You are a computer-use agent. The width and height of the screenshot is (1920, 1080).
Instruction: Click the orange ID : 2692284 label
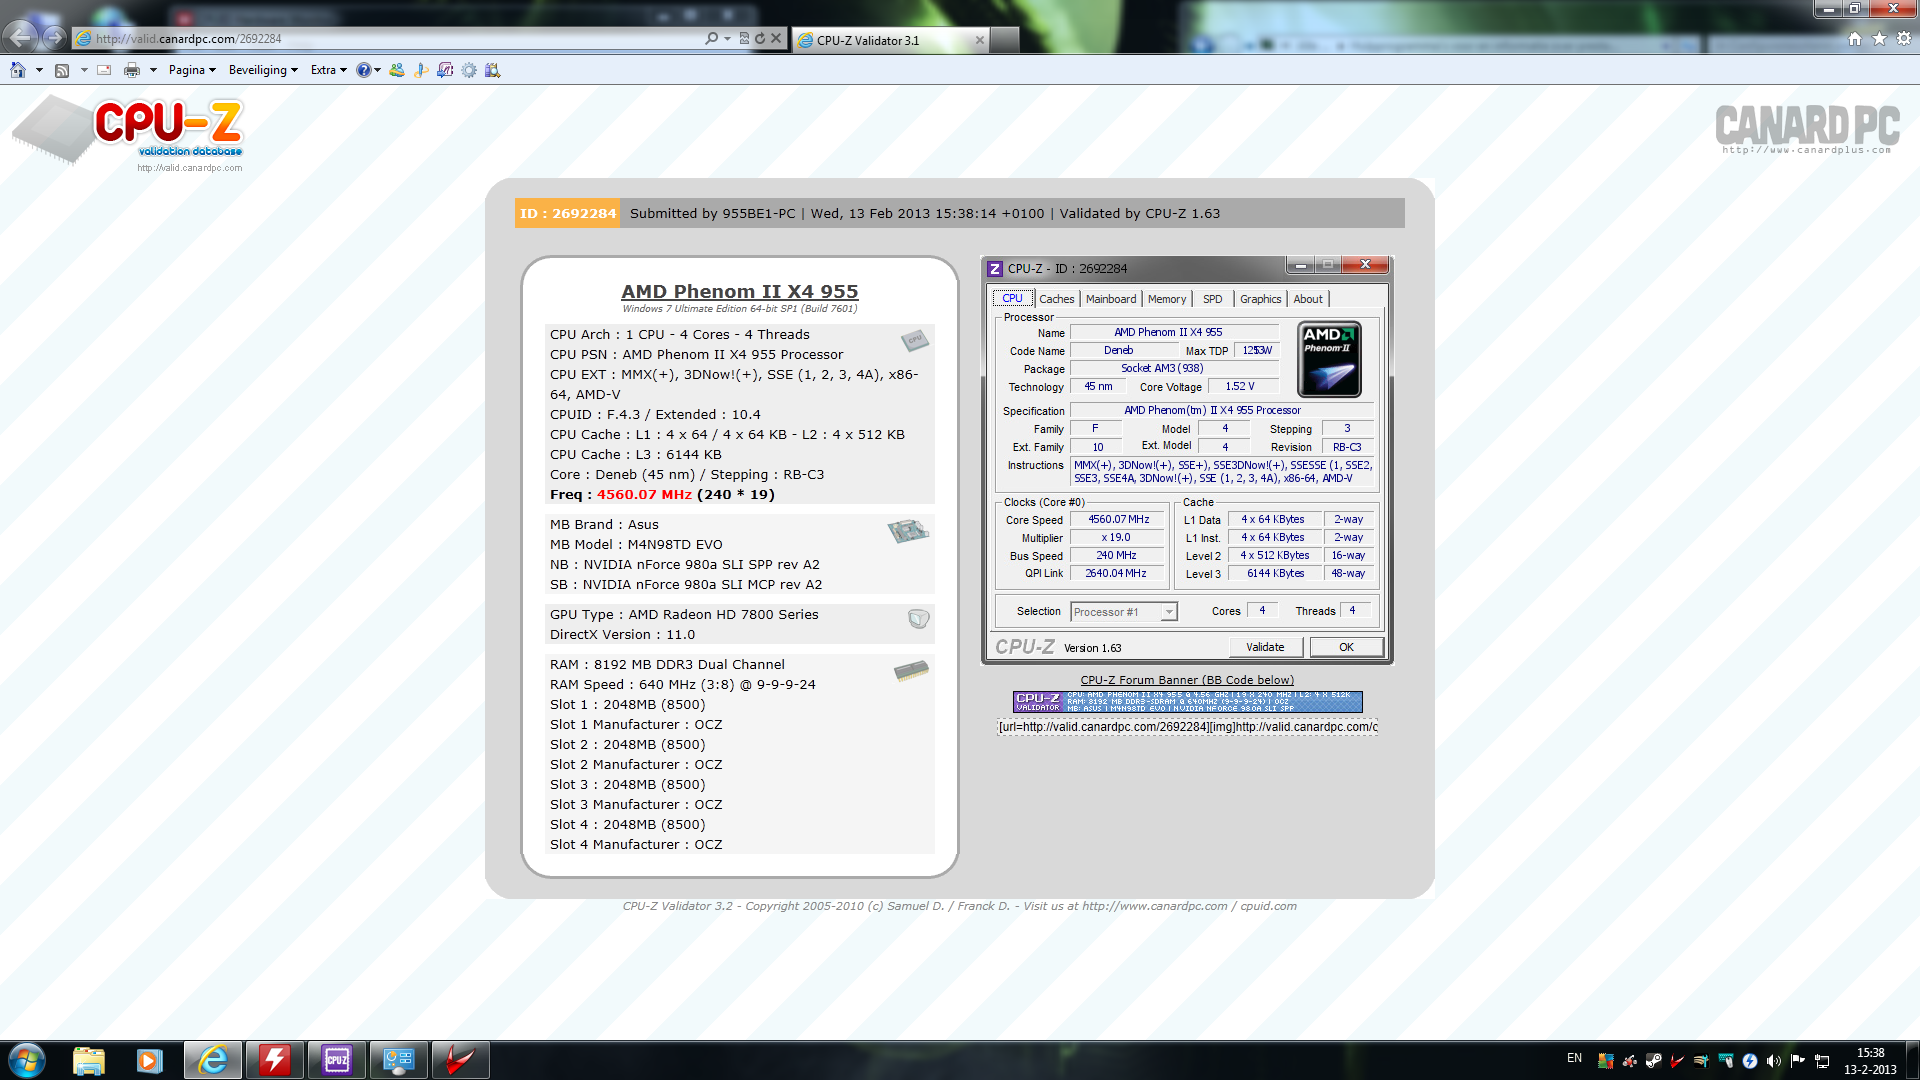pos(567,213)
